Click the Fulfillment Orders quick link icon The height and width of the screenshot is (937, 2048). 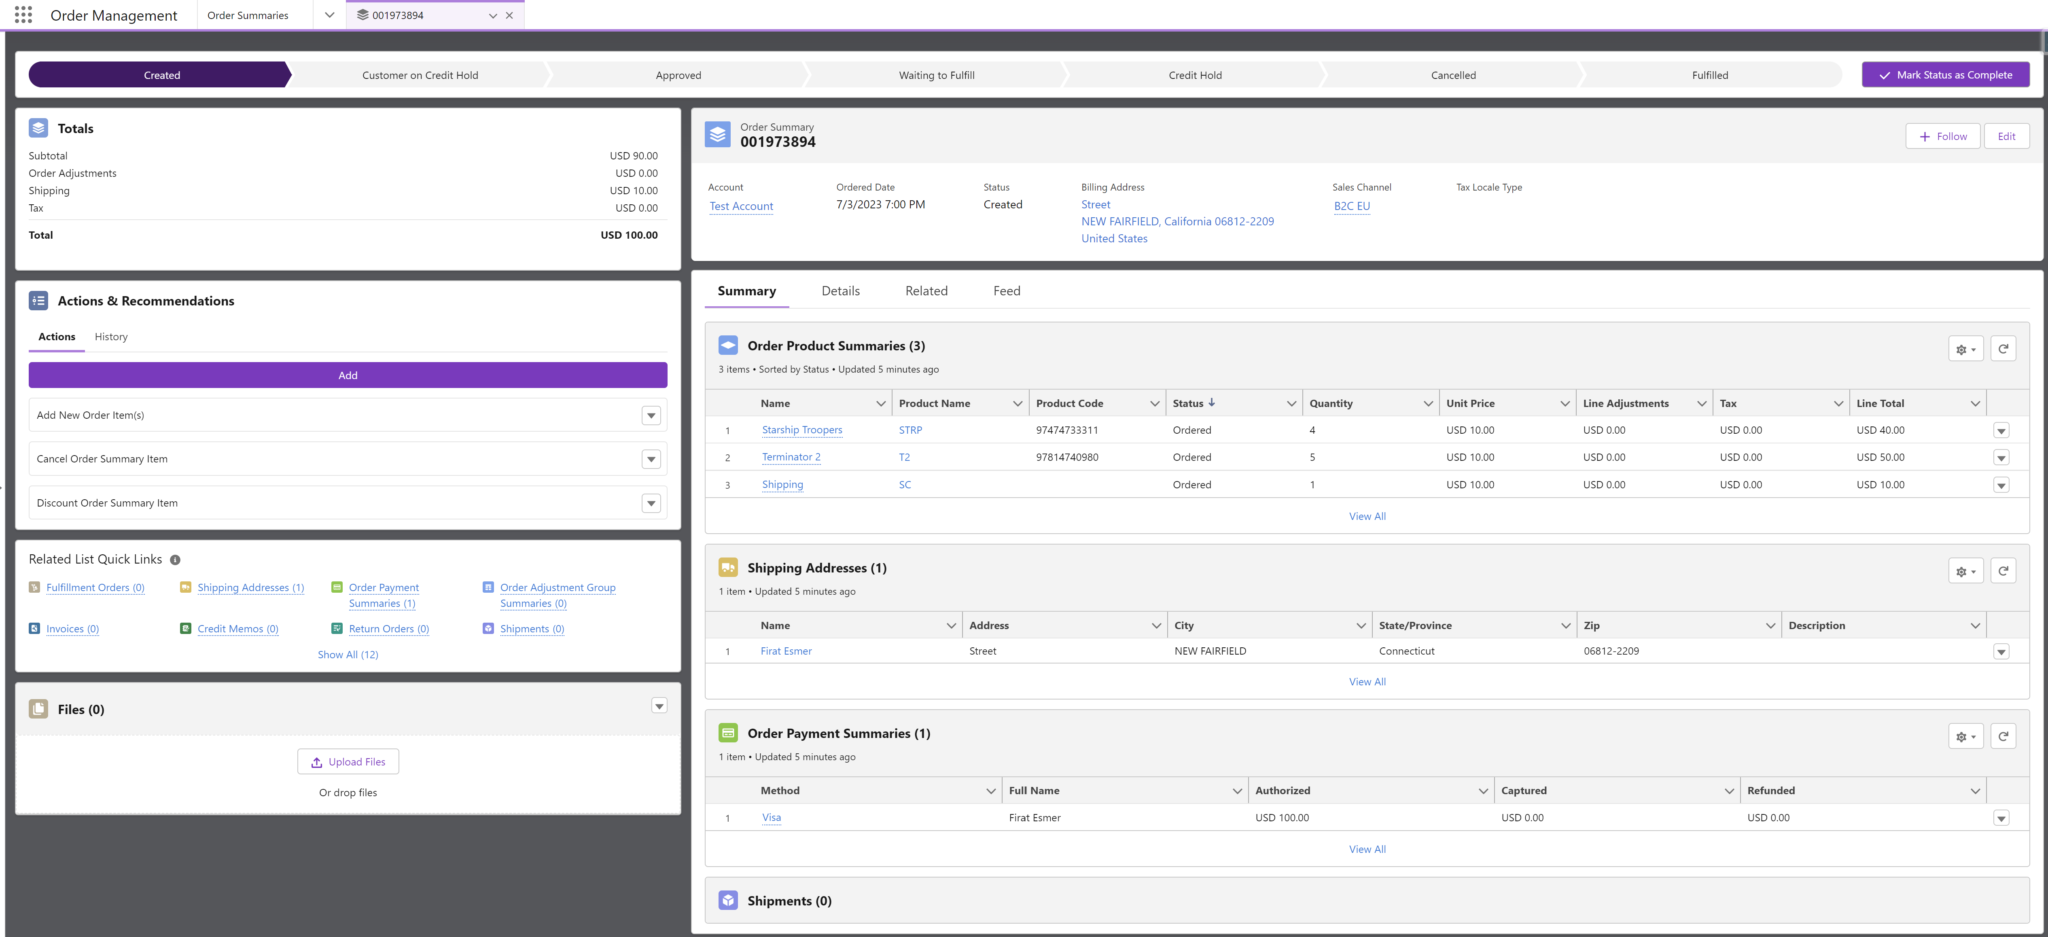(33, 587)
